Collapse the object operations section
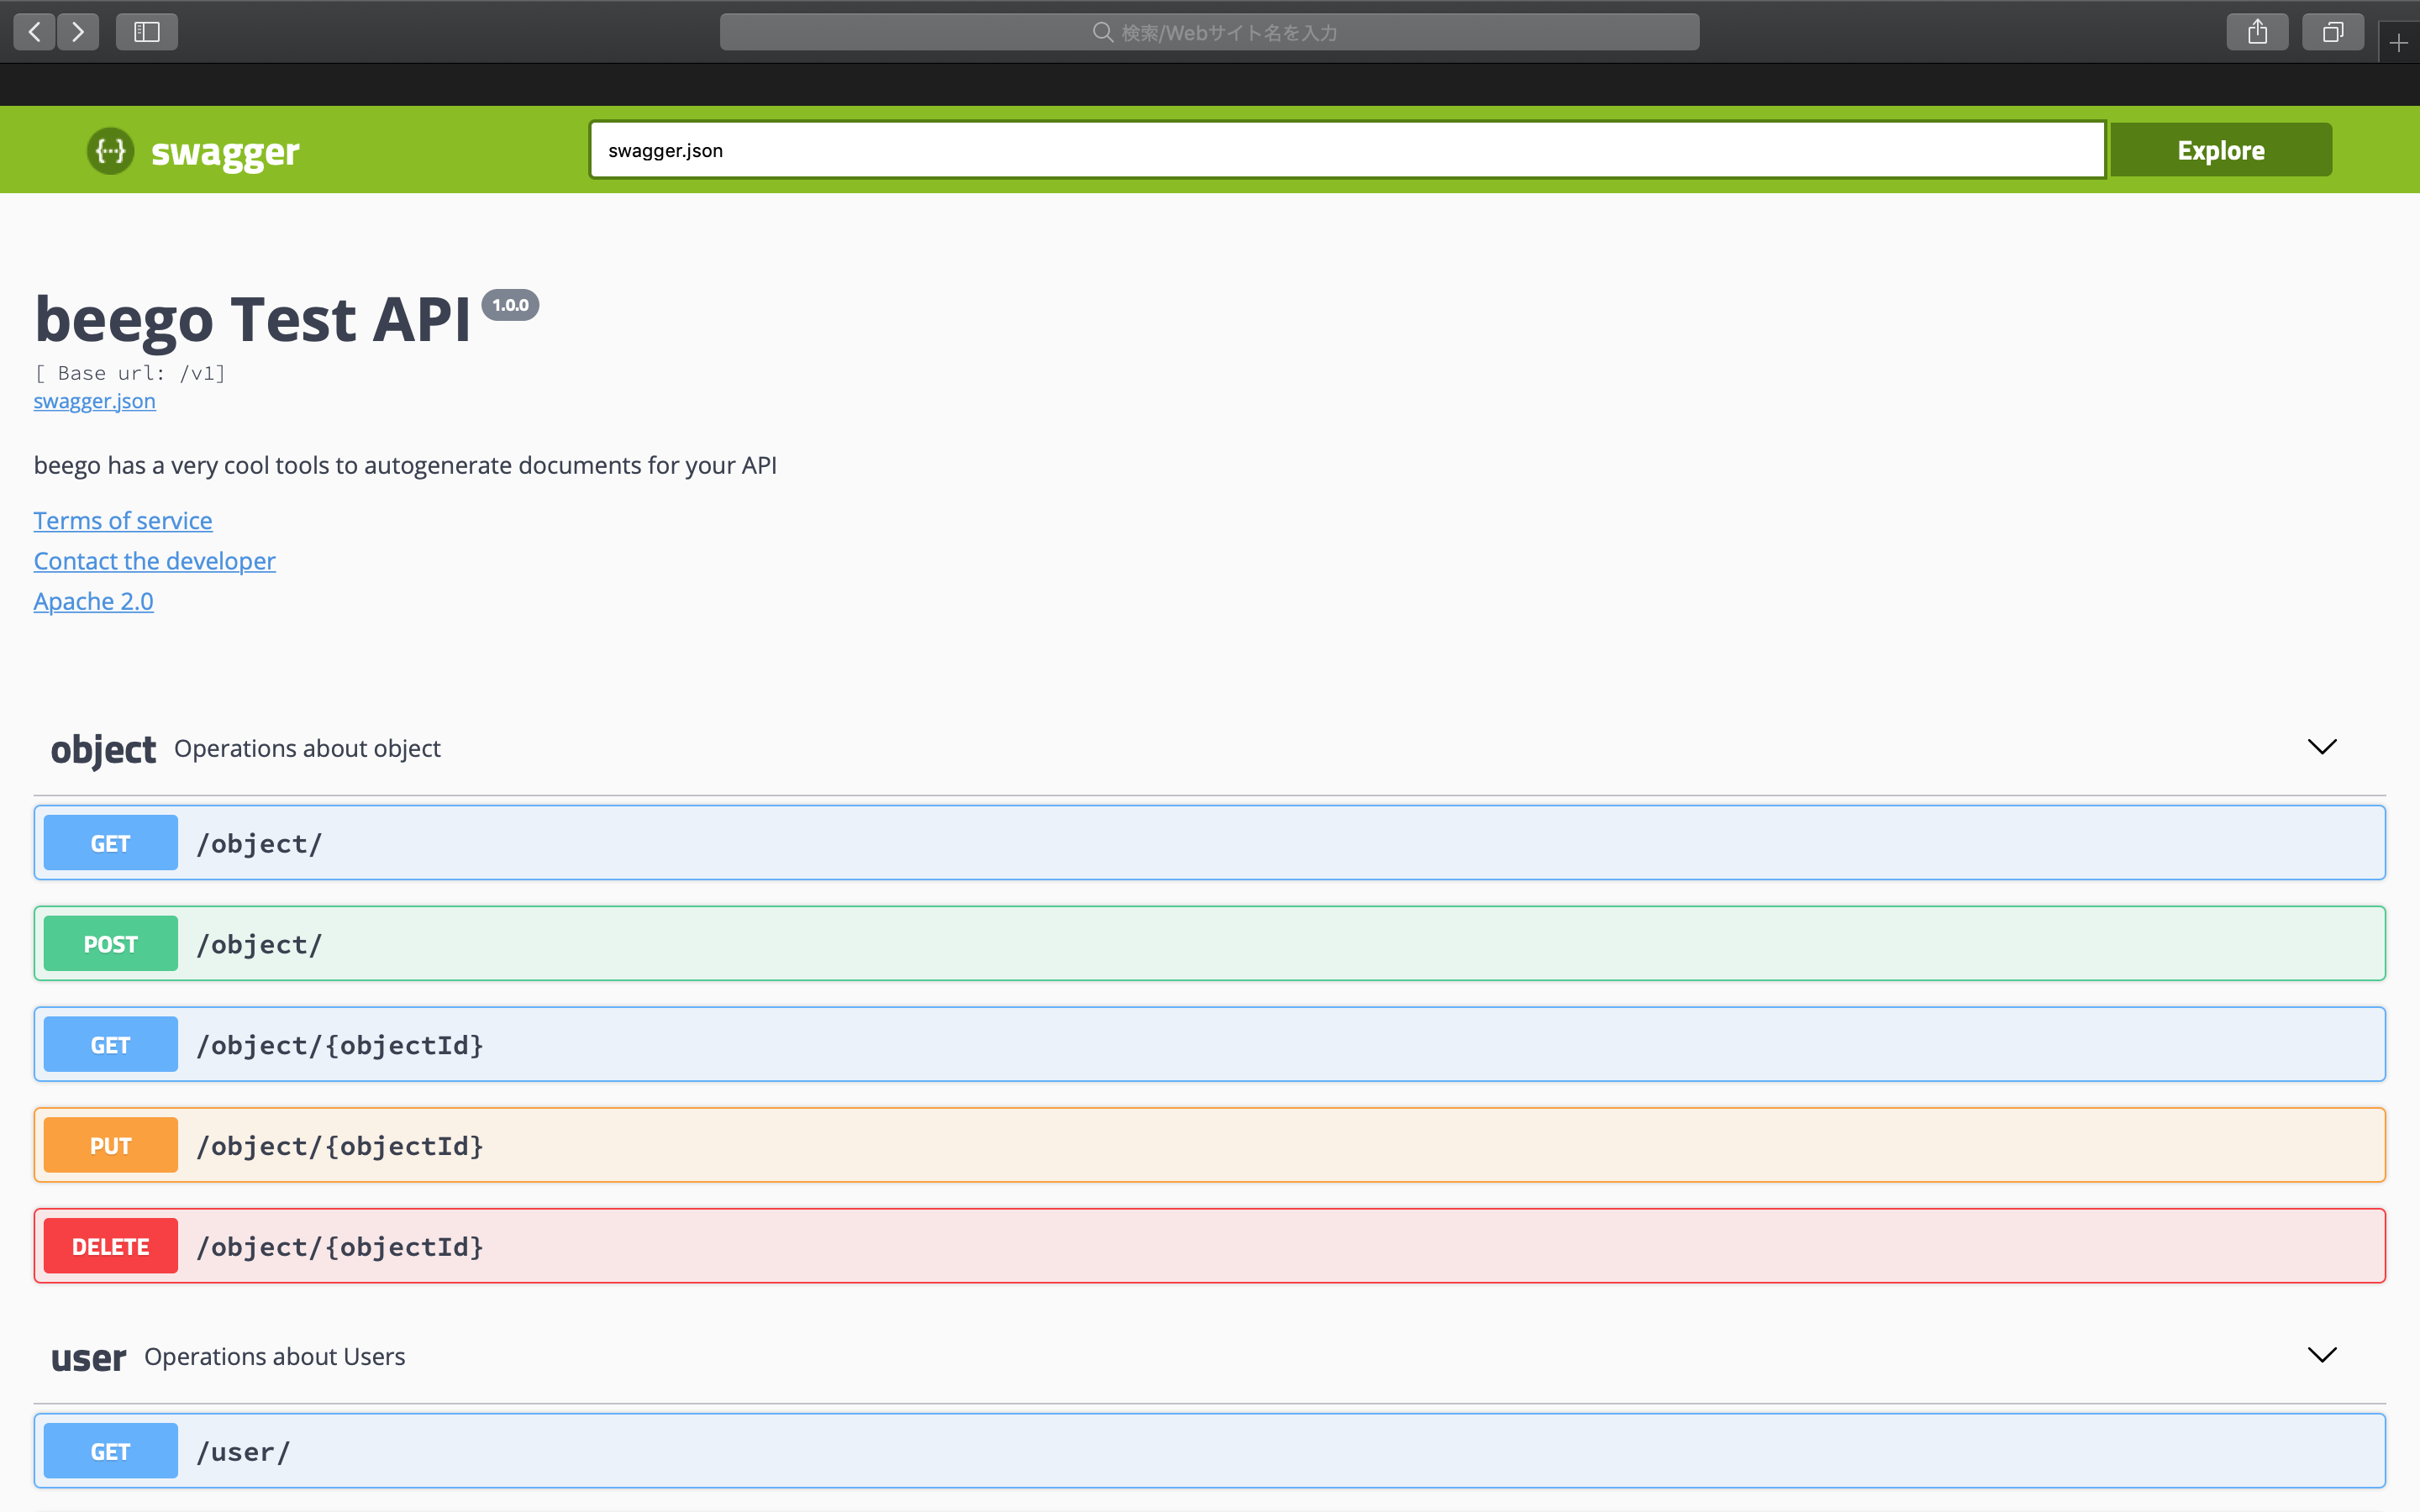2420x1512 pixels. [2321, 747]
